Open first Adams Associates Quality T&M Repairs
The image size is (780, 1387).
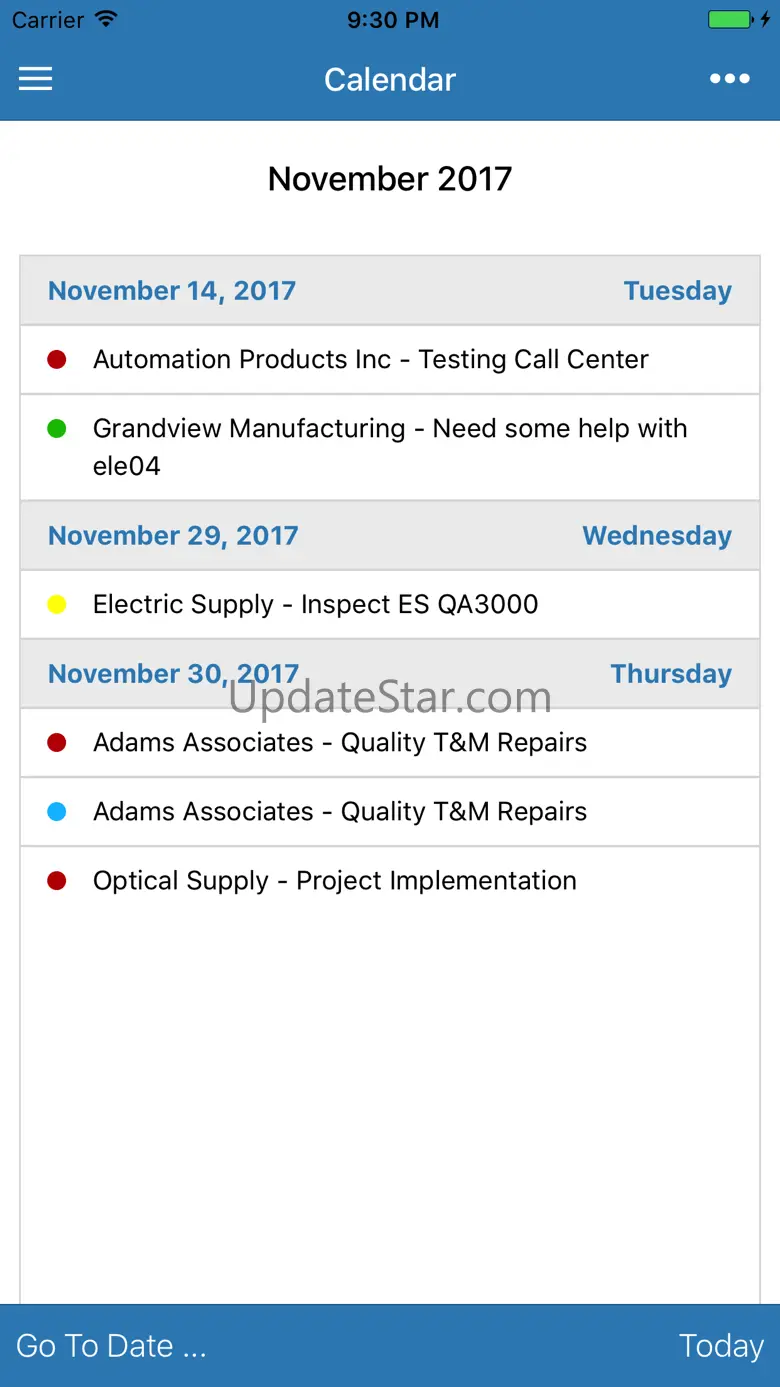tap(390, 742)
